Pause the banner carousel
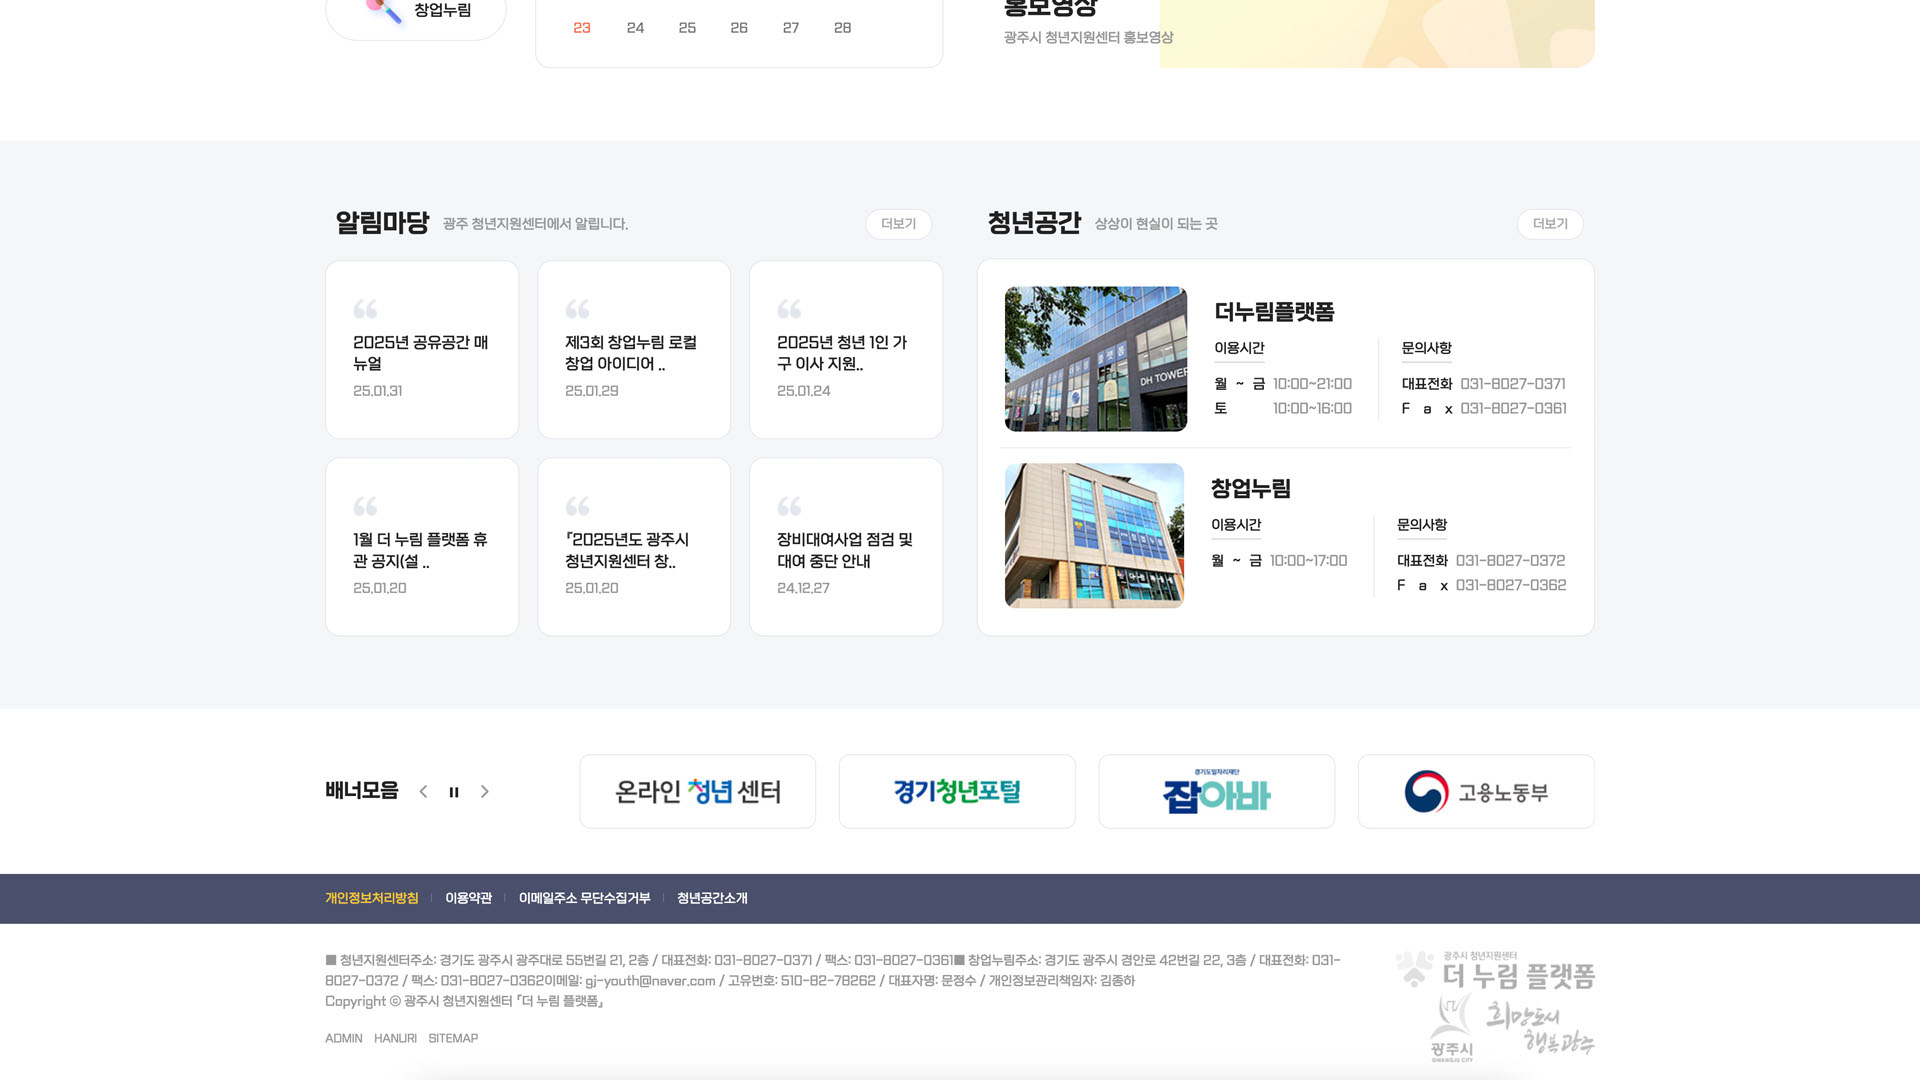 tap(454, 792)
